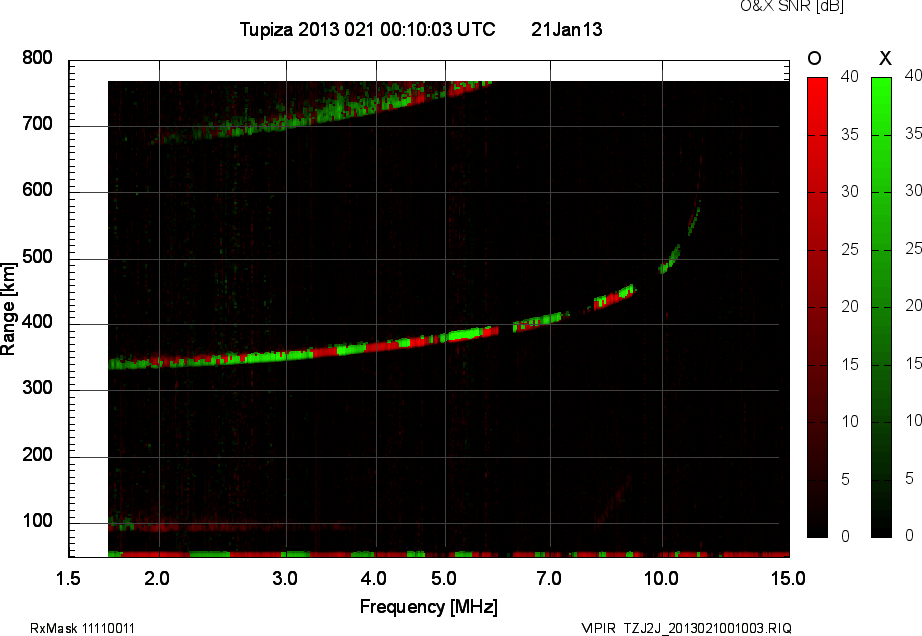Click the 15.0 MHz frequency tick label

tap(788, 578)
